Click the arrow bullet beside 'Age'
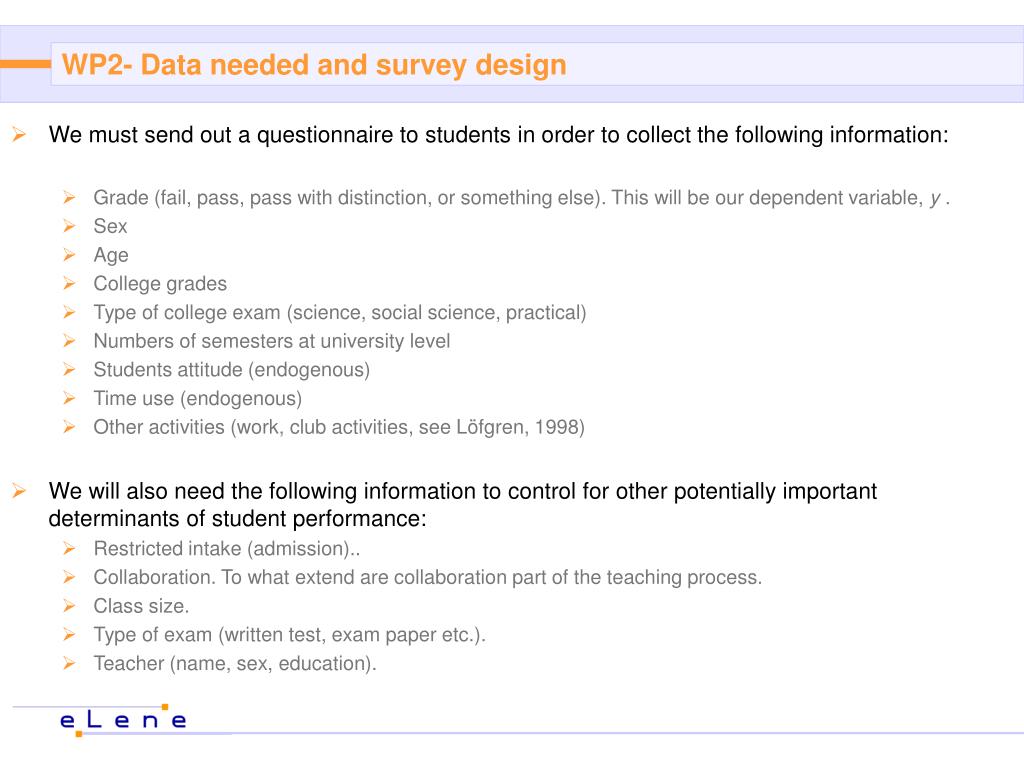 click(69, 255)
